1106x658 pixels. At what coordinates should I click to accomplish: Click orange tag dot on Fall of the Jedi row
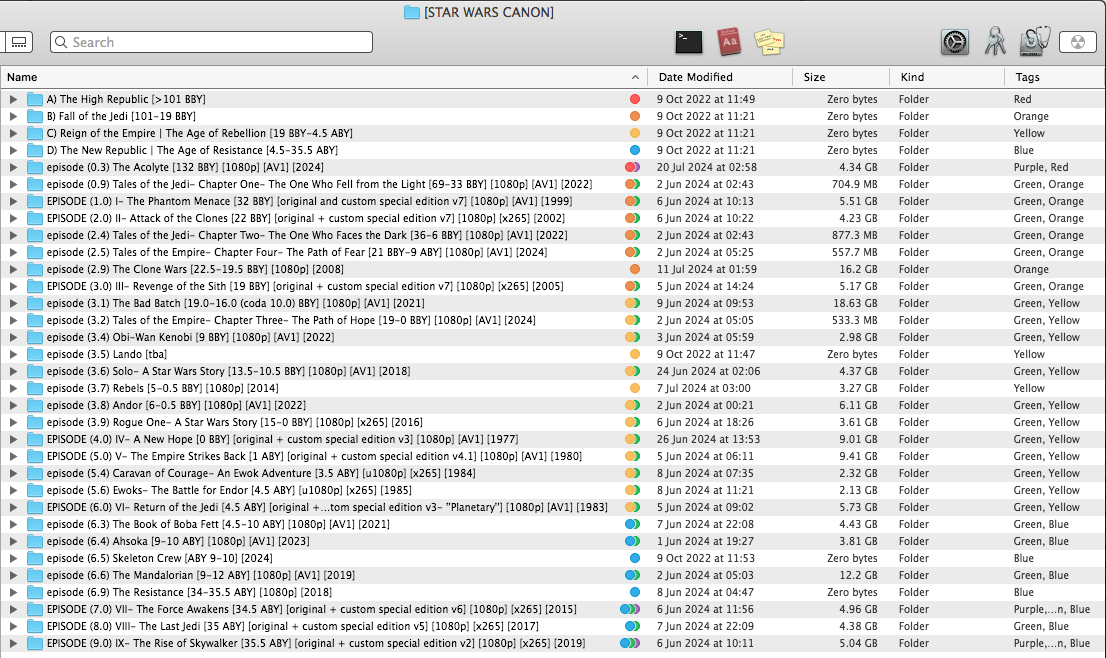(x=635, y=116)
